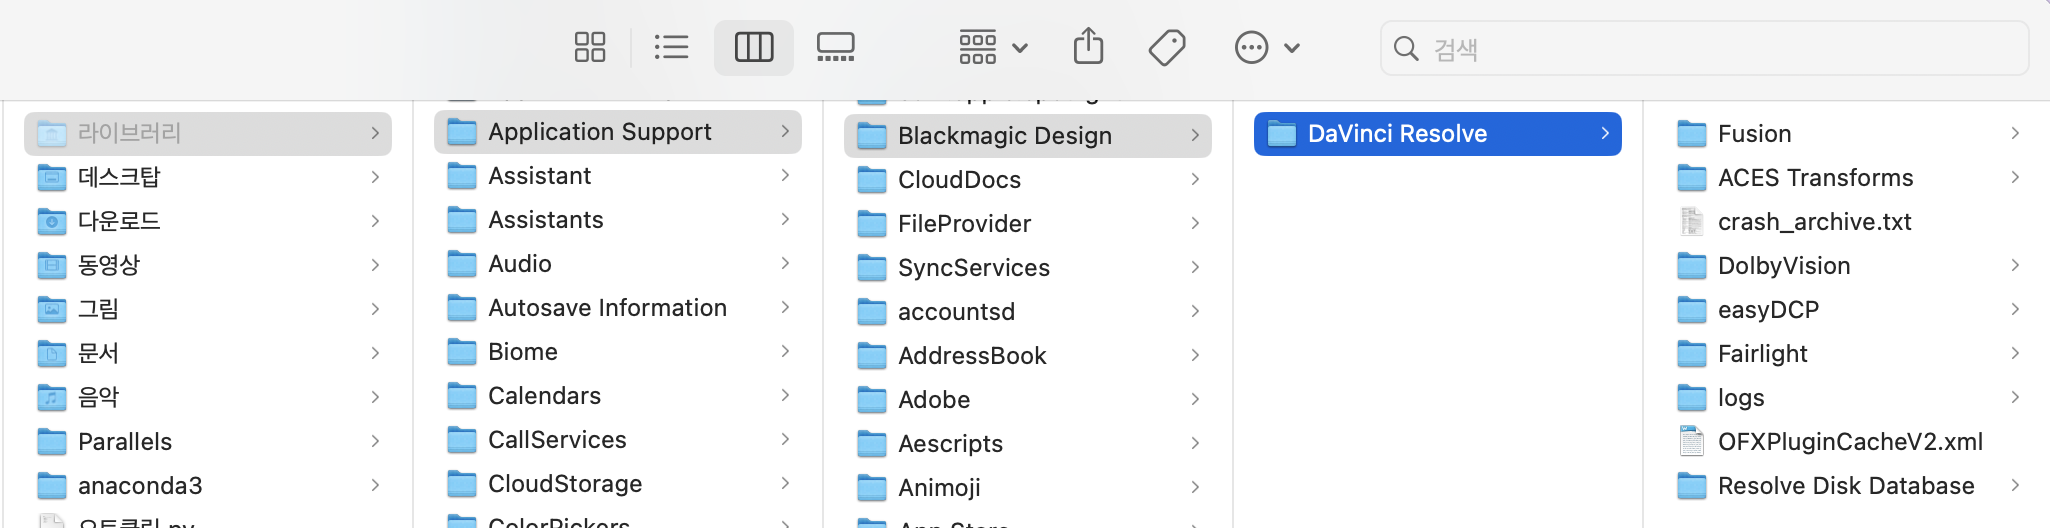Open the Aescripts folder

(1028, 443)
